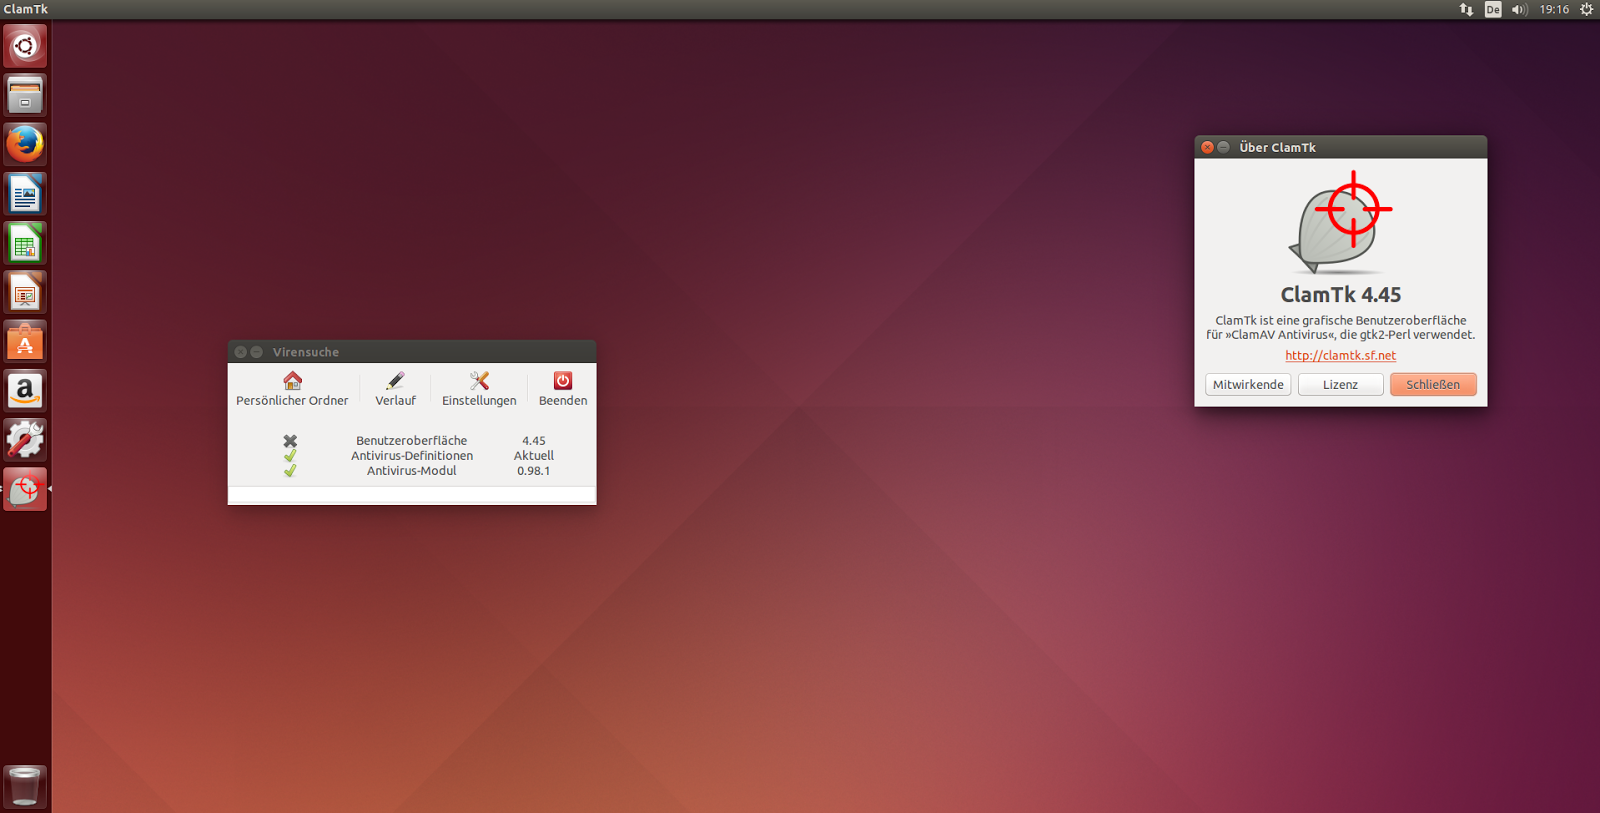Click the white status bar in Virensuche
This screenshot has width=1600, height=813.
412,496
